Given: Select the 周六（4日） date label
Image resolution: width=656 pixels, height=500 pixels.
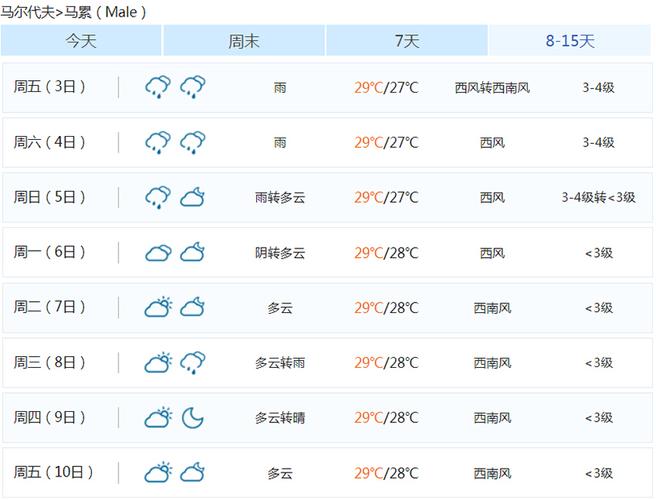Looking at the screenshot, I should pyautogui.click(x=49, y=142).
